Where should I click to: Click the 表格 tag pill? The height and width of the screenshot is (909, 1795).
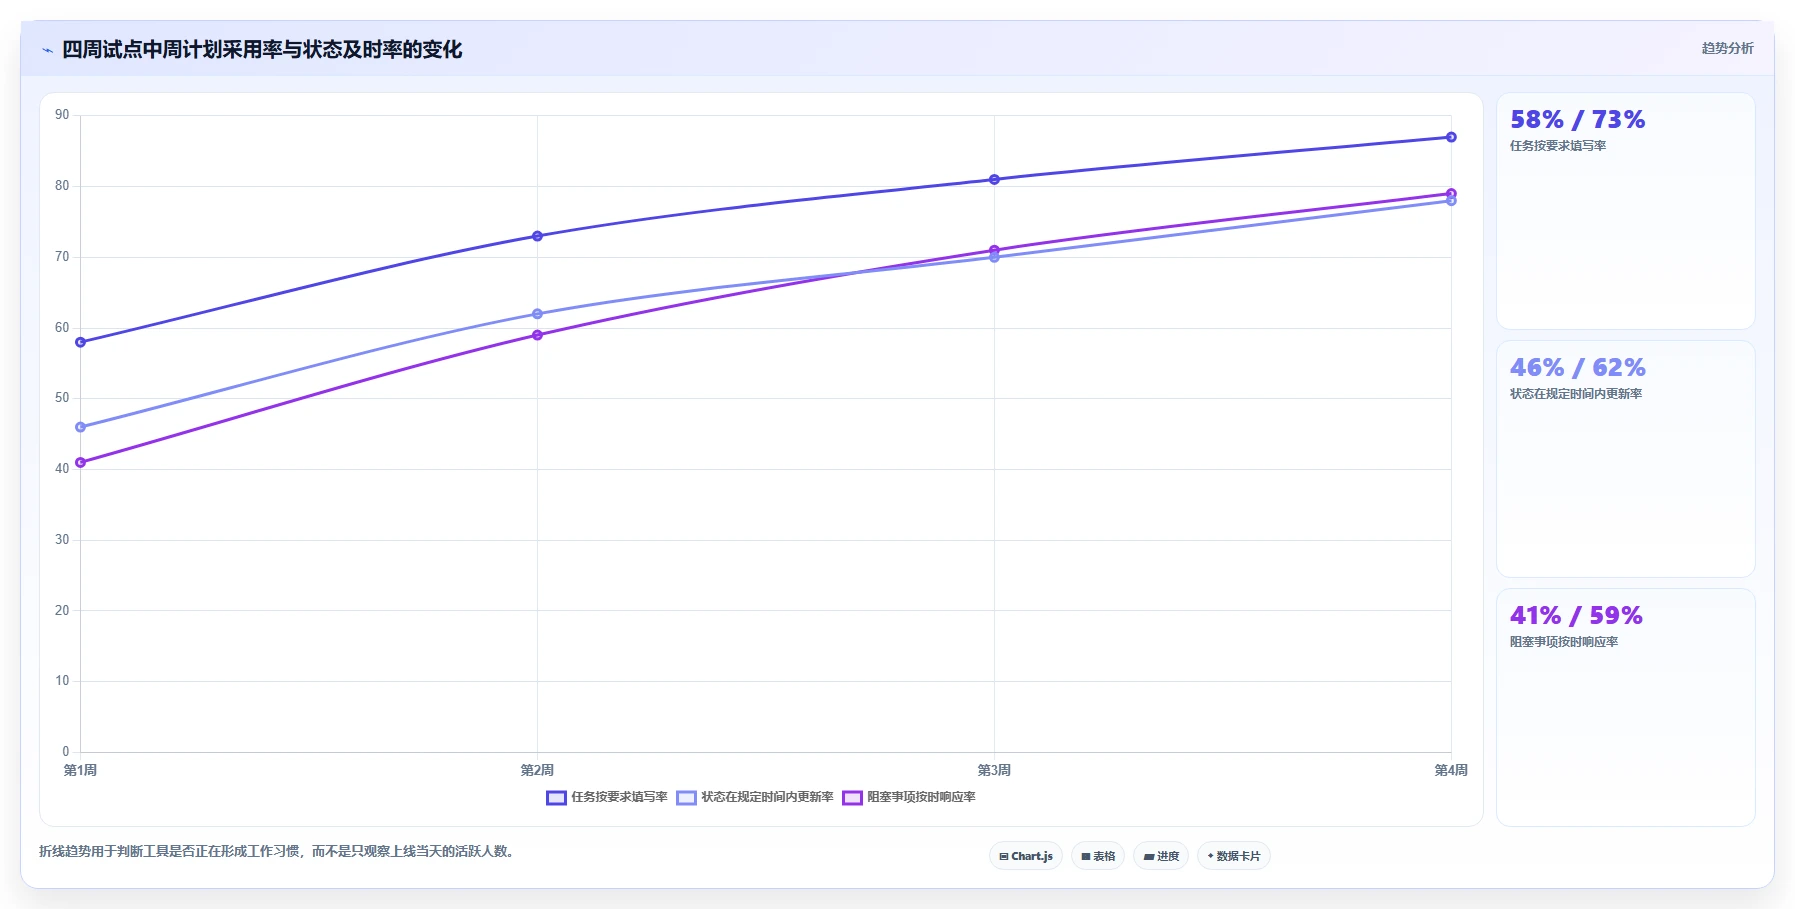point(1098,856)
